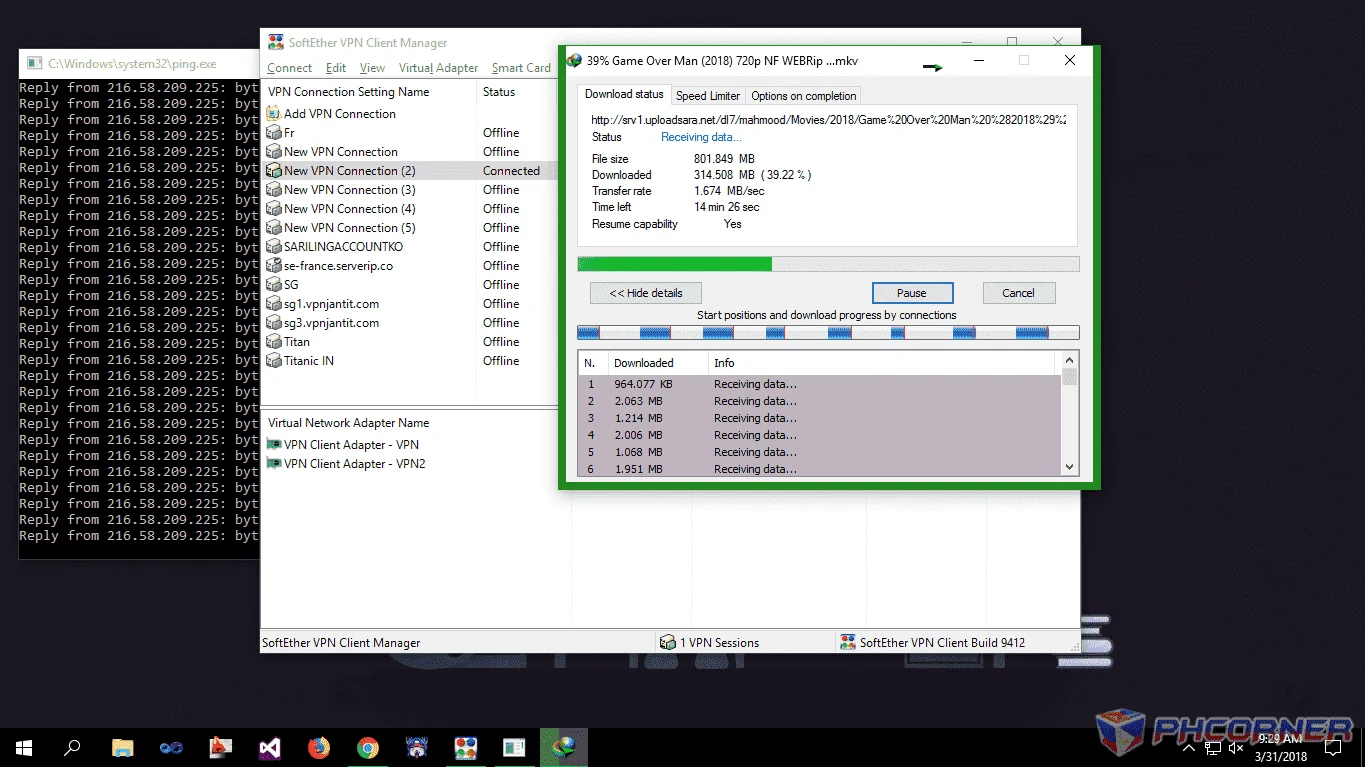This screenshot has width=1365, height=767.
Task: Click the VPN Client Adapter - VPN2 icon
Action: pos(275,463)
